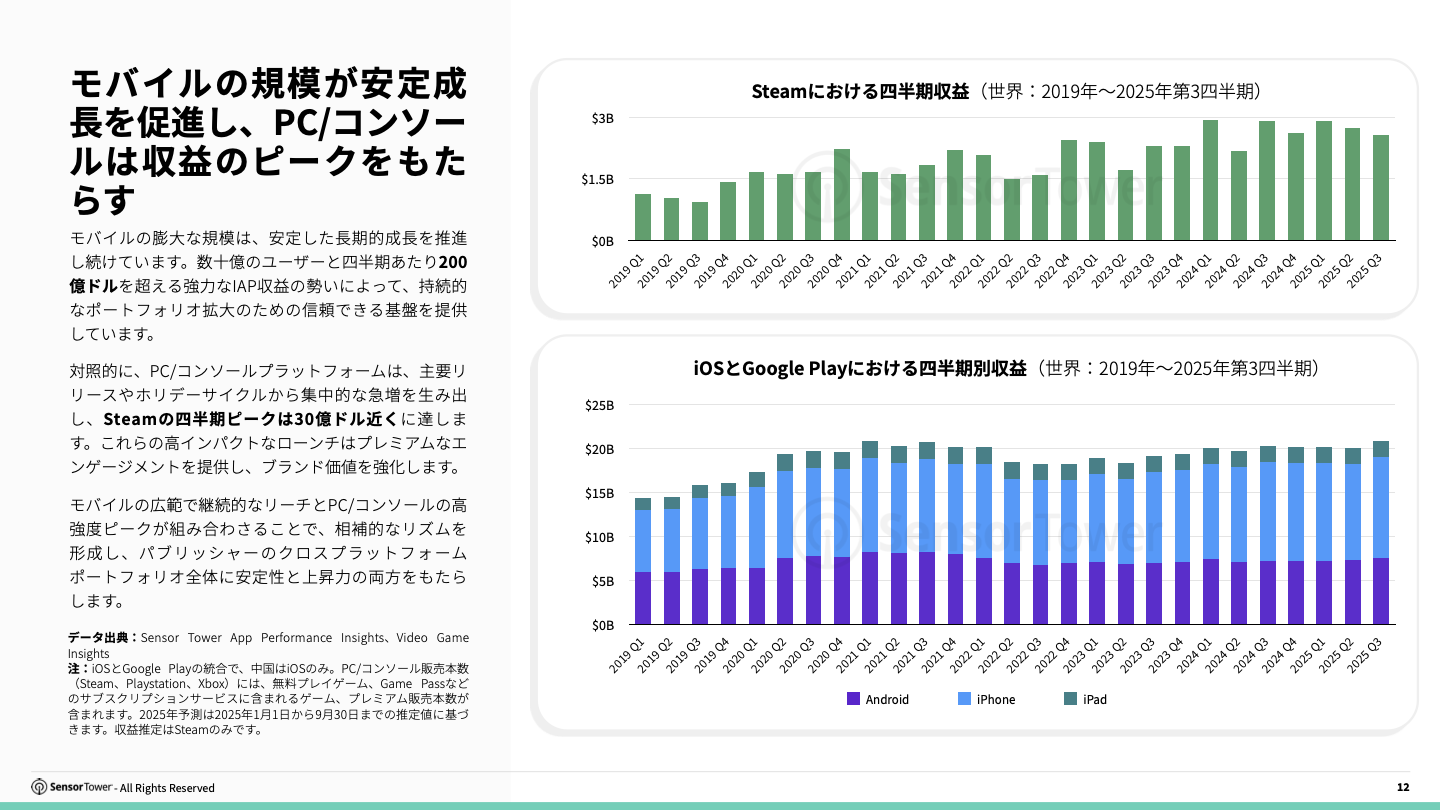Click the circular logo mark beside Sensor Tower text
Viewport: 1440px width, 810px height.
40,788
